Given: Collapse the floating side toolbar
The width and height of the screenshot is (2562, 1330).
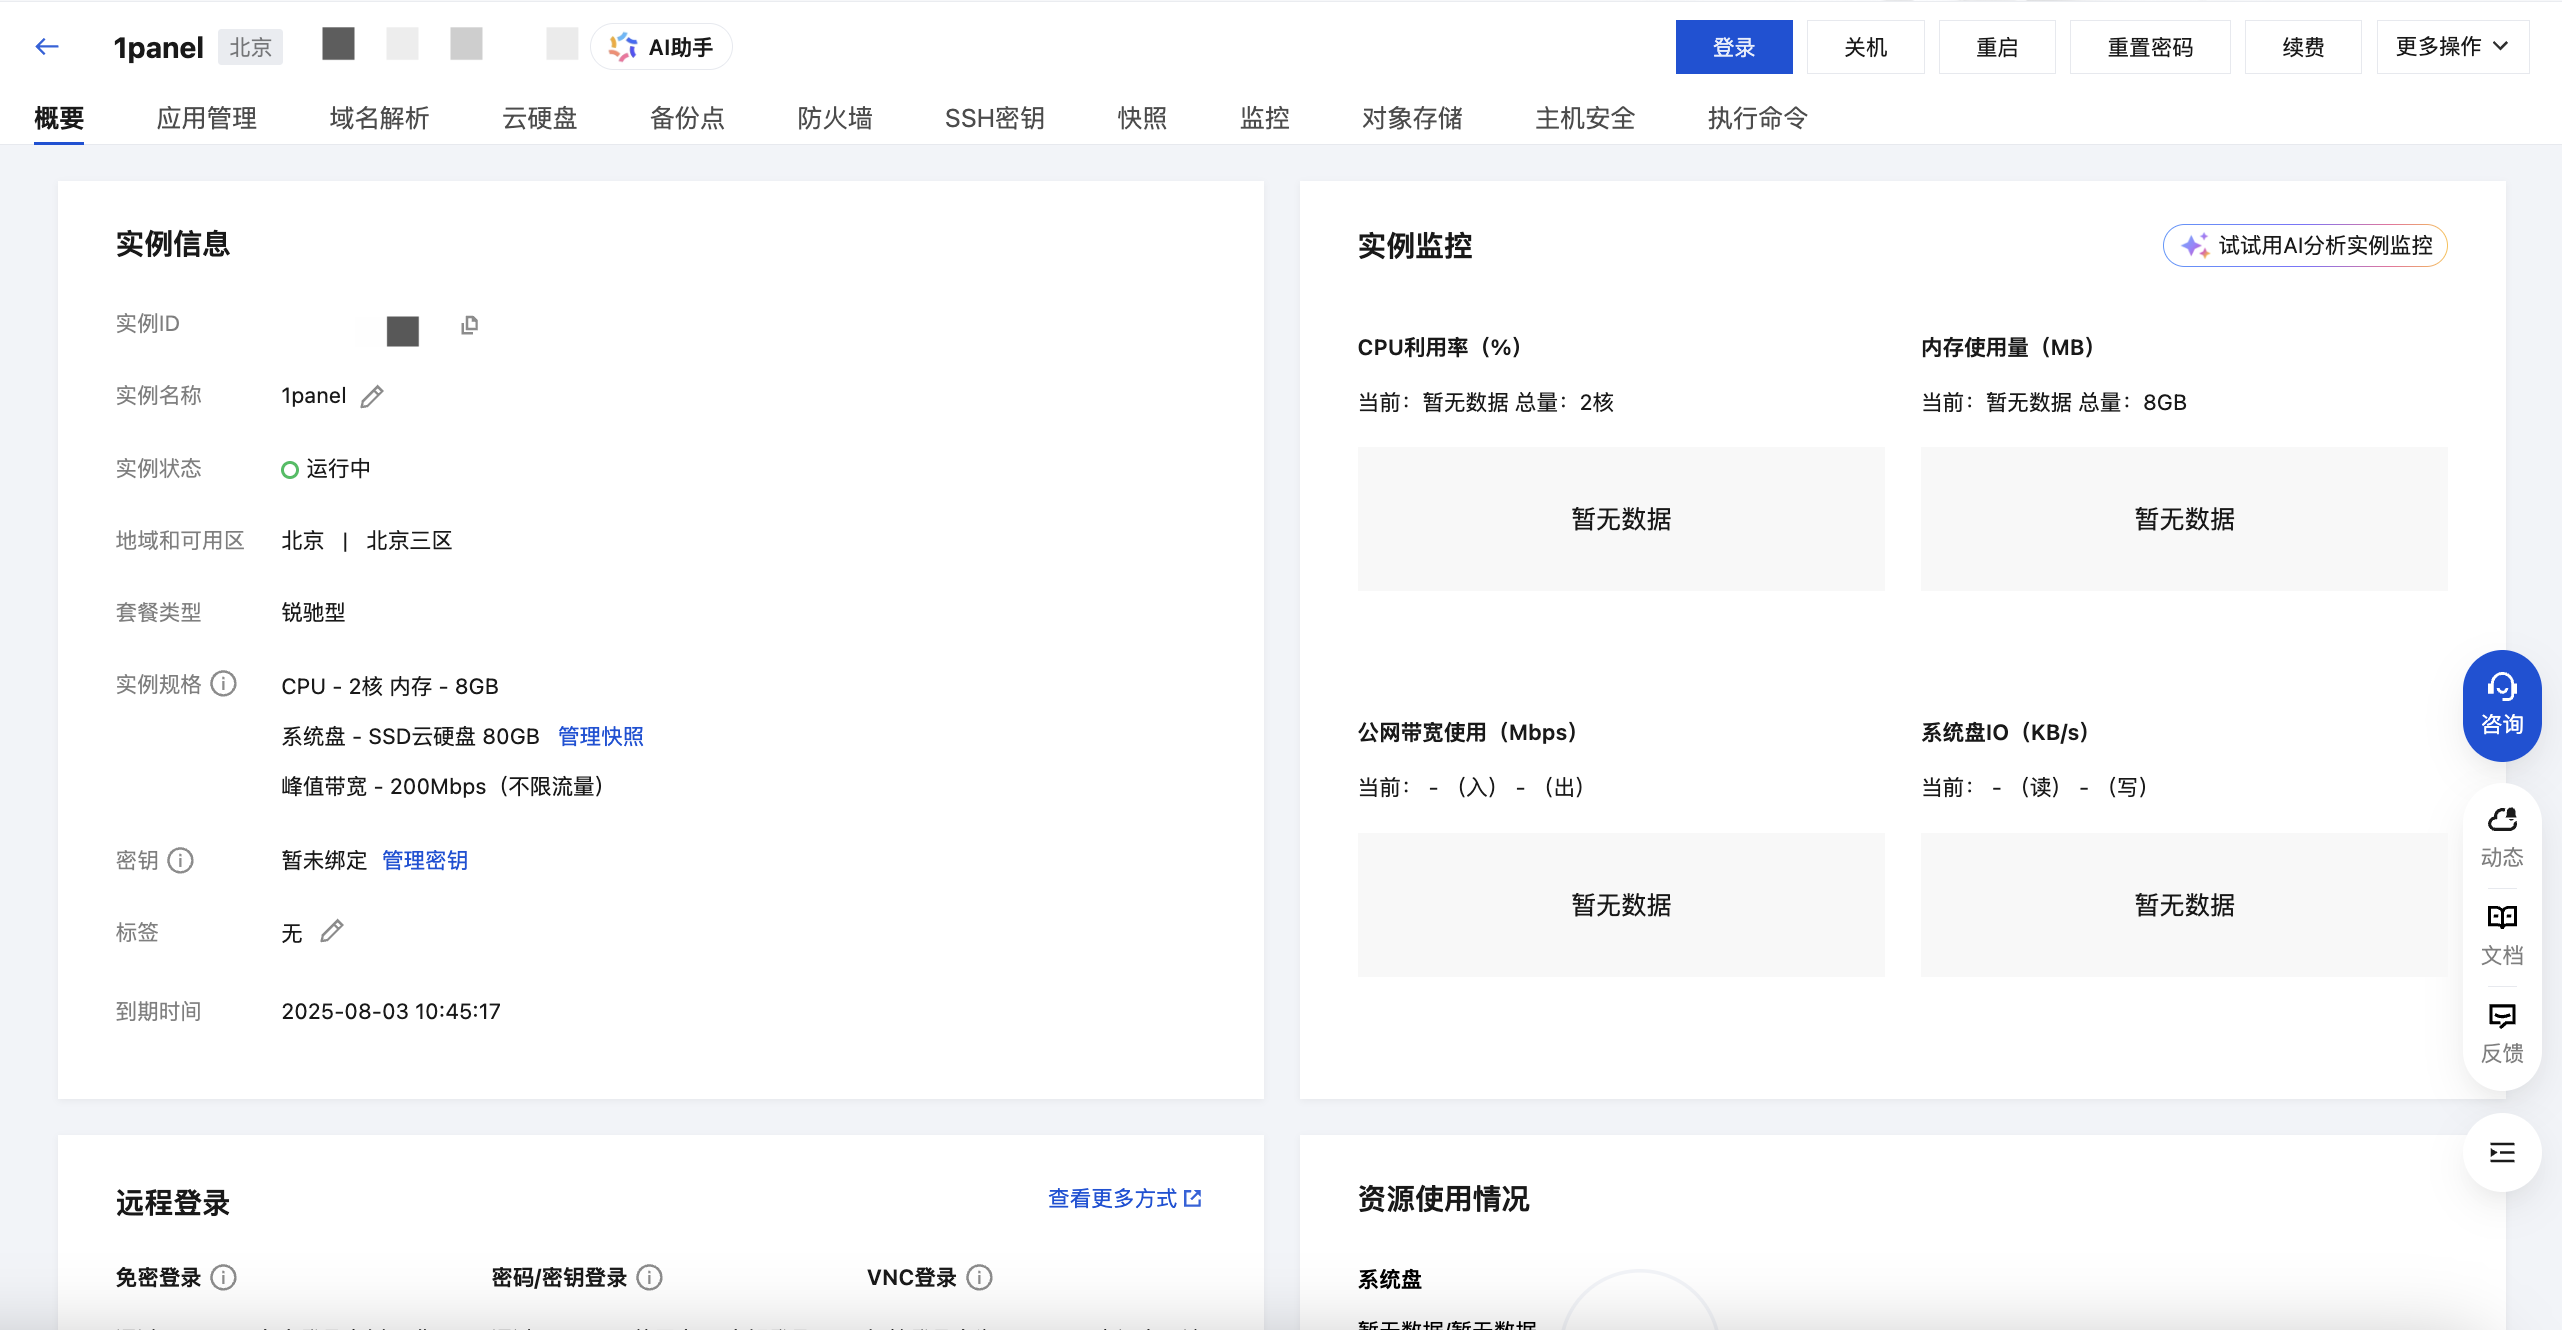Looking at the screenshot, I should point(2502,1153).
